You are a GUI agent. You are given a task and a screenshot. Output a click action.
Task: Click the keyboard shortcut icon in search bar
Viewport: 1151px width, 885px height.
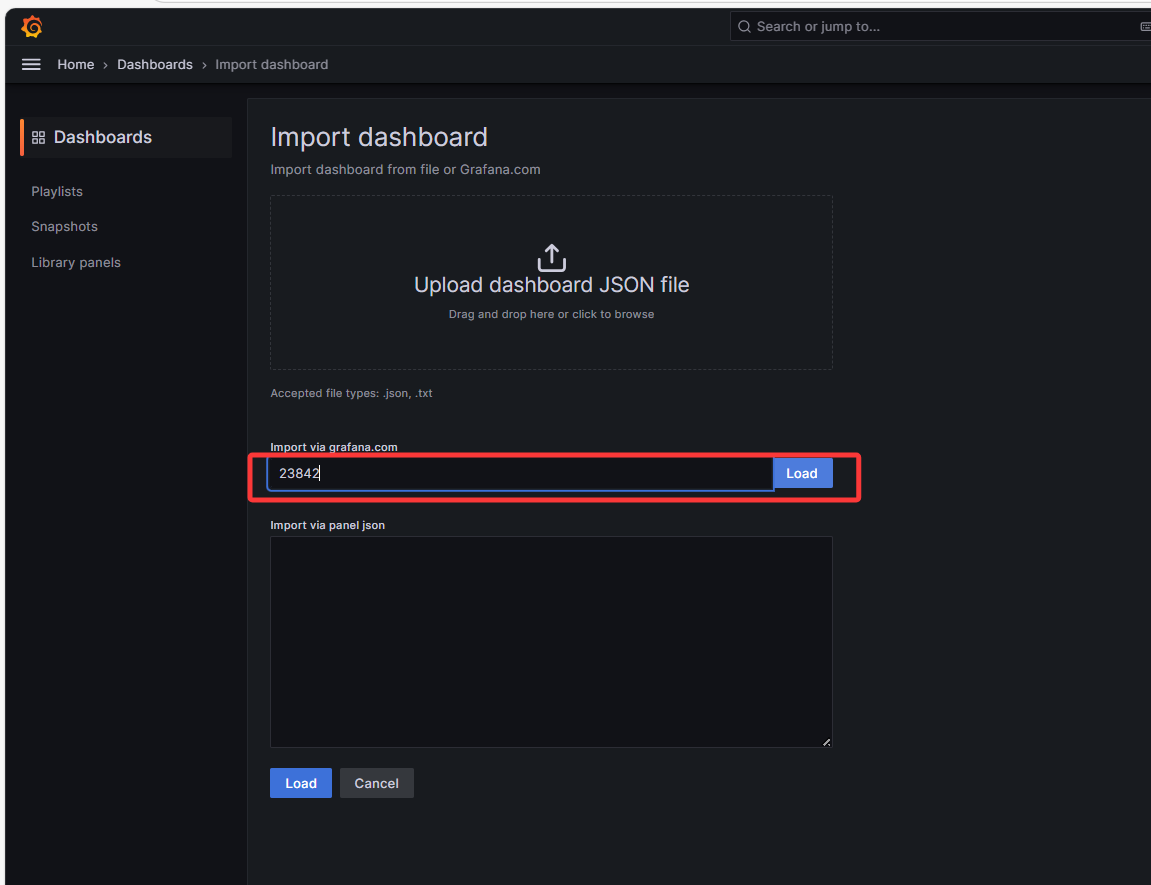[1145, 27]
